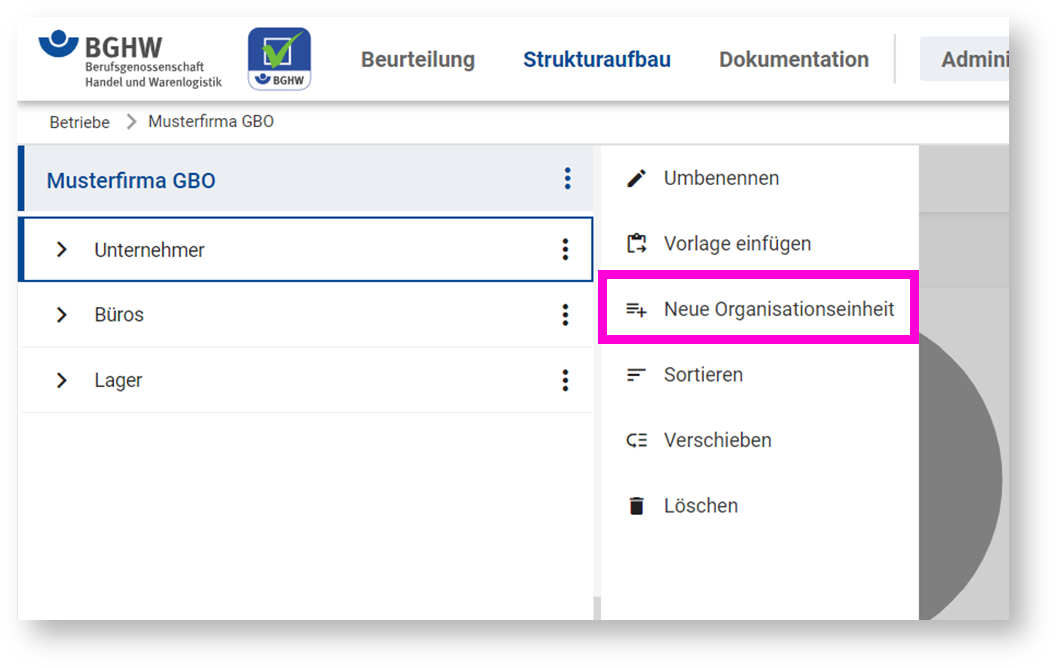Image resolution: width=1057 pixels, height=668 pixels.
Task: Click the pencil icon beside Umbenennen
Action: pos(636,179)
